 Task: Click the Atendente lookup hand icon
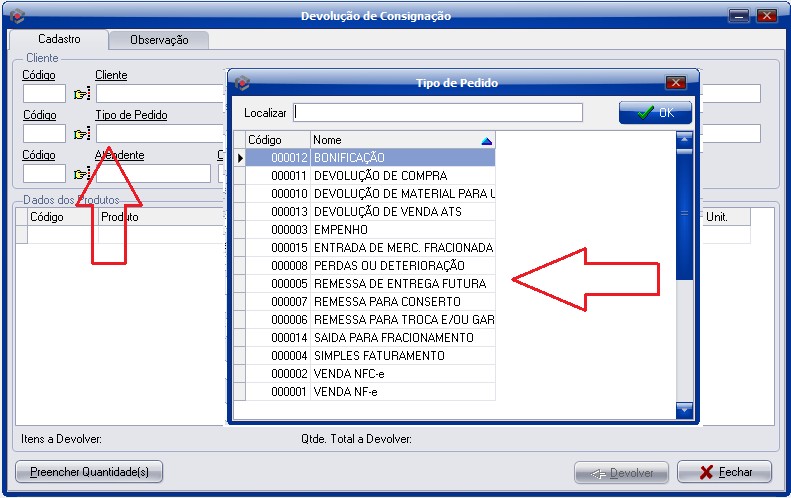pos(82,174)
